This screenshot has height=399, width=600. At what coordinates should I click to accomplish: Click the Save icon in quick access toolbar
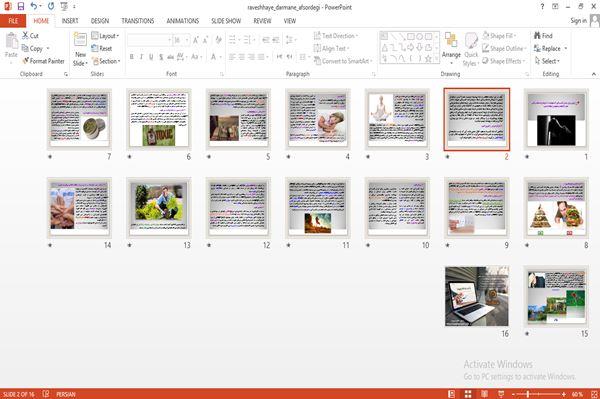[21, 6]
